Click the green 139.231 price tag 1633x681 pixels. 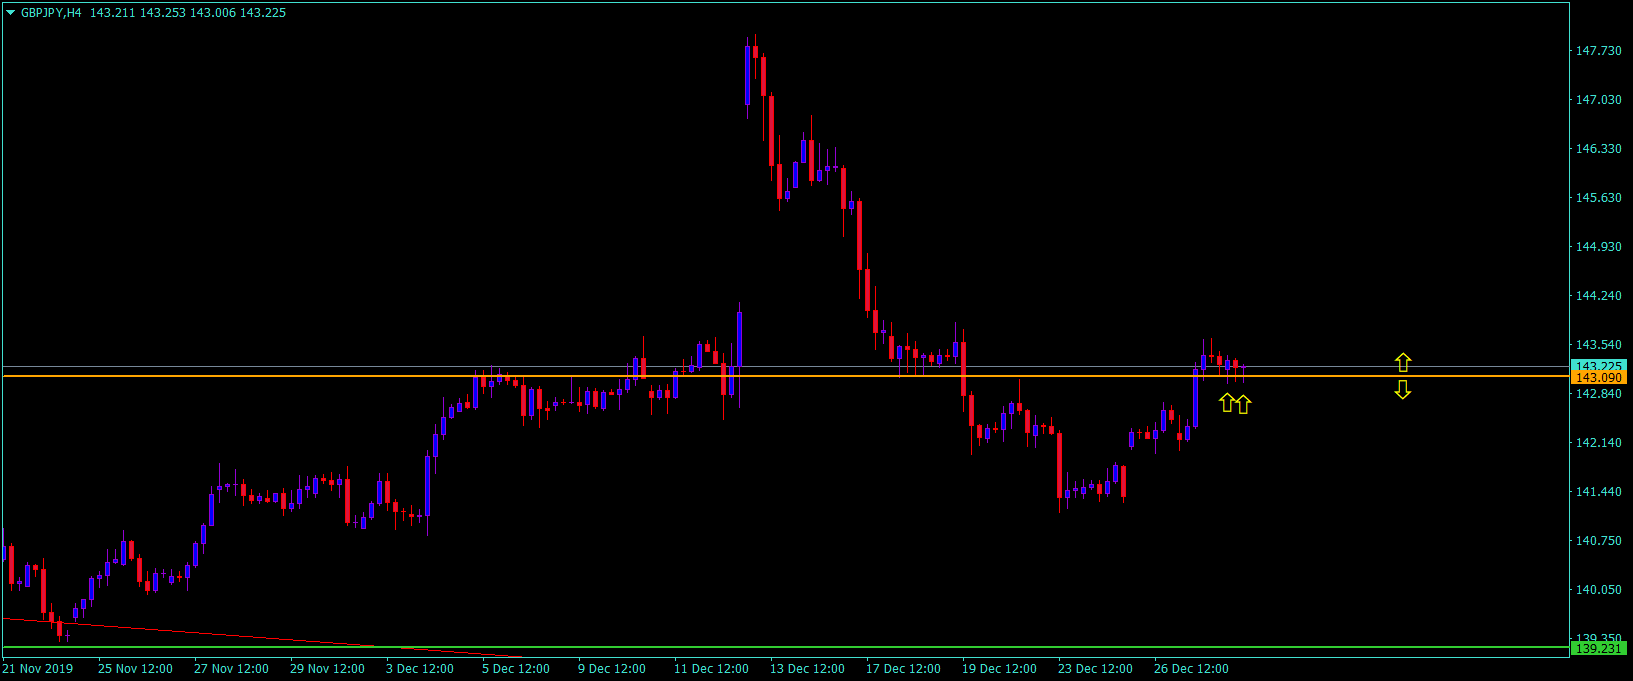click(1599, 648)
